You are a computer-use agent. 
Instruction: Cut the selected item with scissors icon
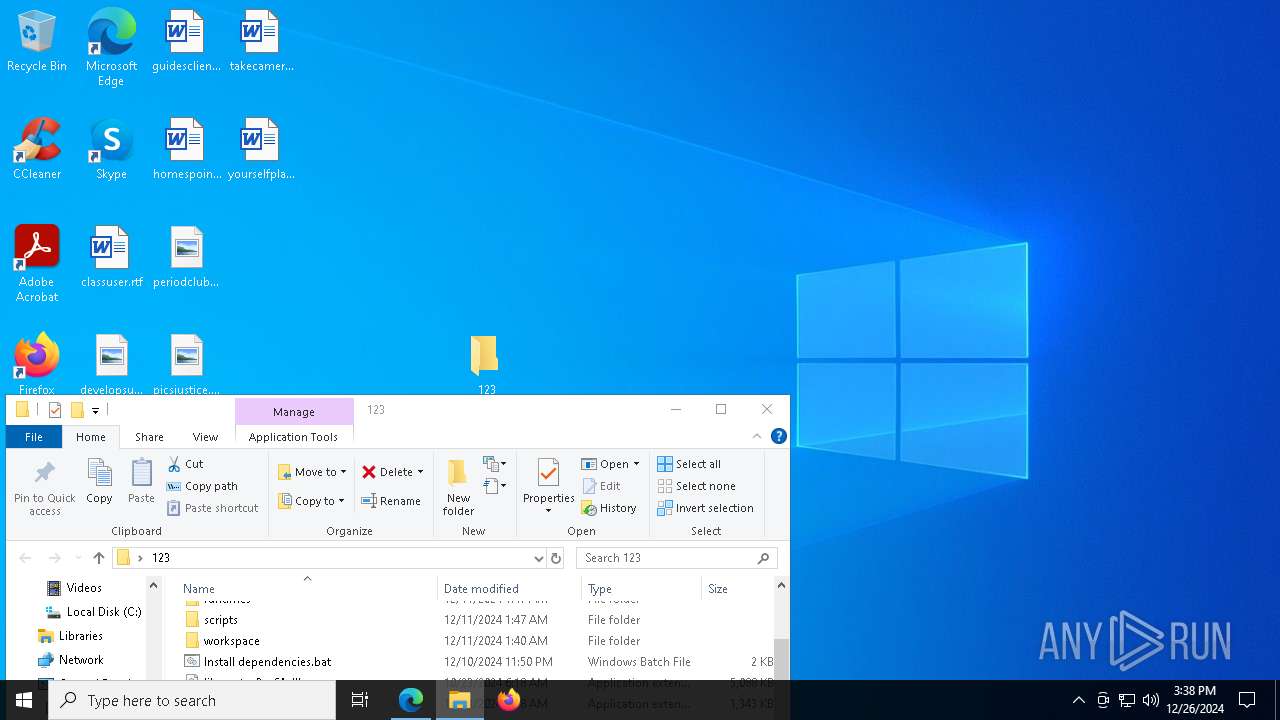click(x=185, y=464)
